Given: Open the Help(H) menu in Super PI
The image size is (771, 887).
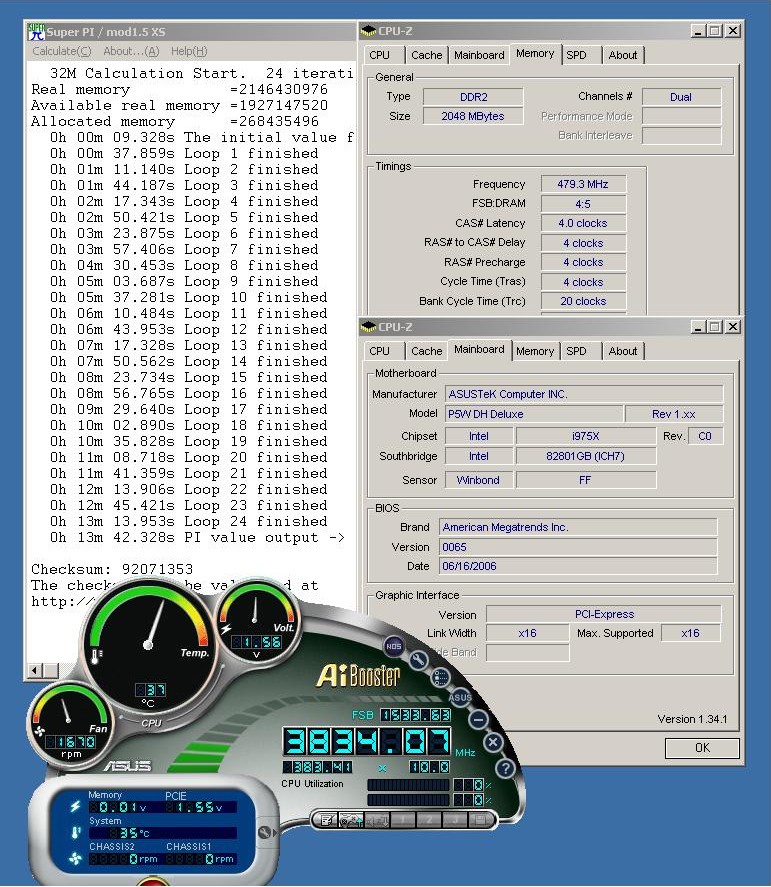Looking at the screenshot, I should pyautogui.click(x=189, y=51).
